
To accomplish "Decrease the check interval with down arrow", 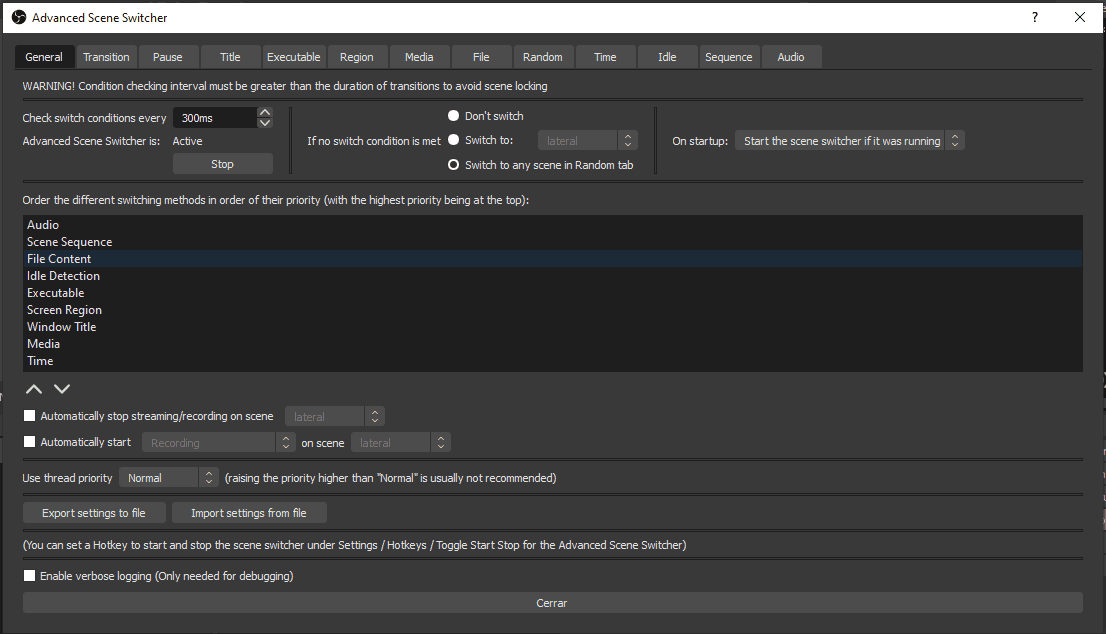I will click(265, 123).
